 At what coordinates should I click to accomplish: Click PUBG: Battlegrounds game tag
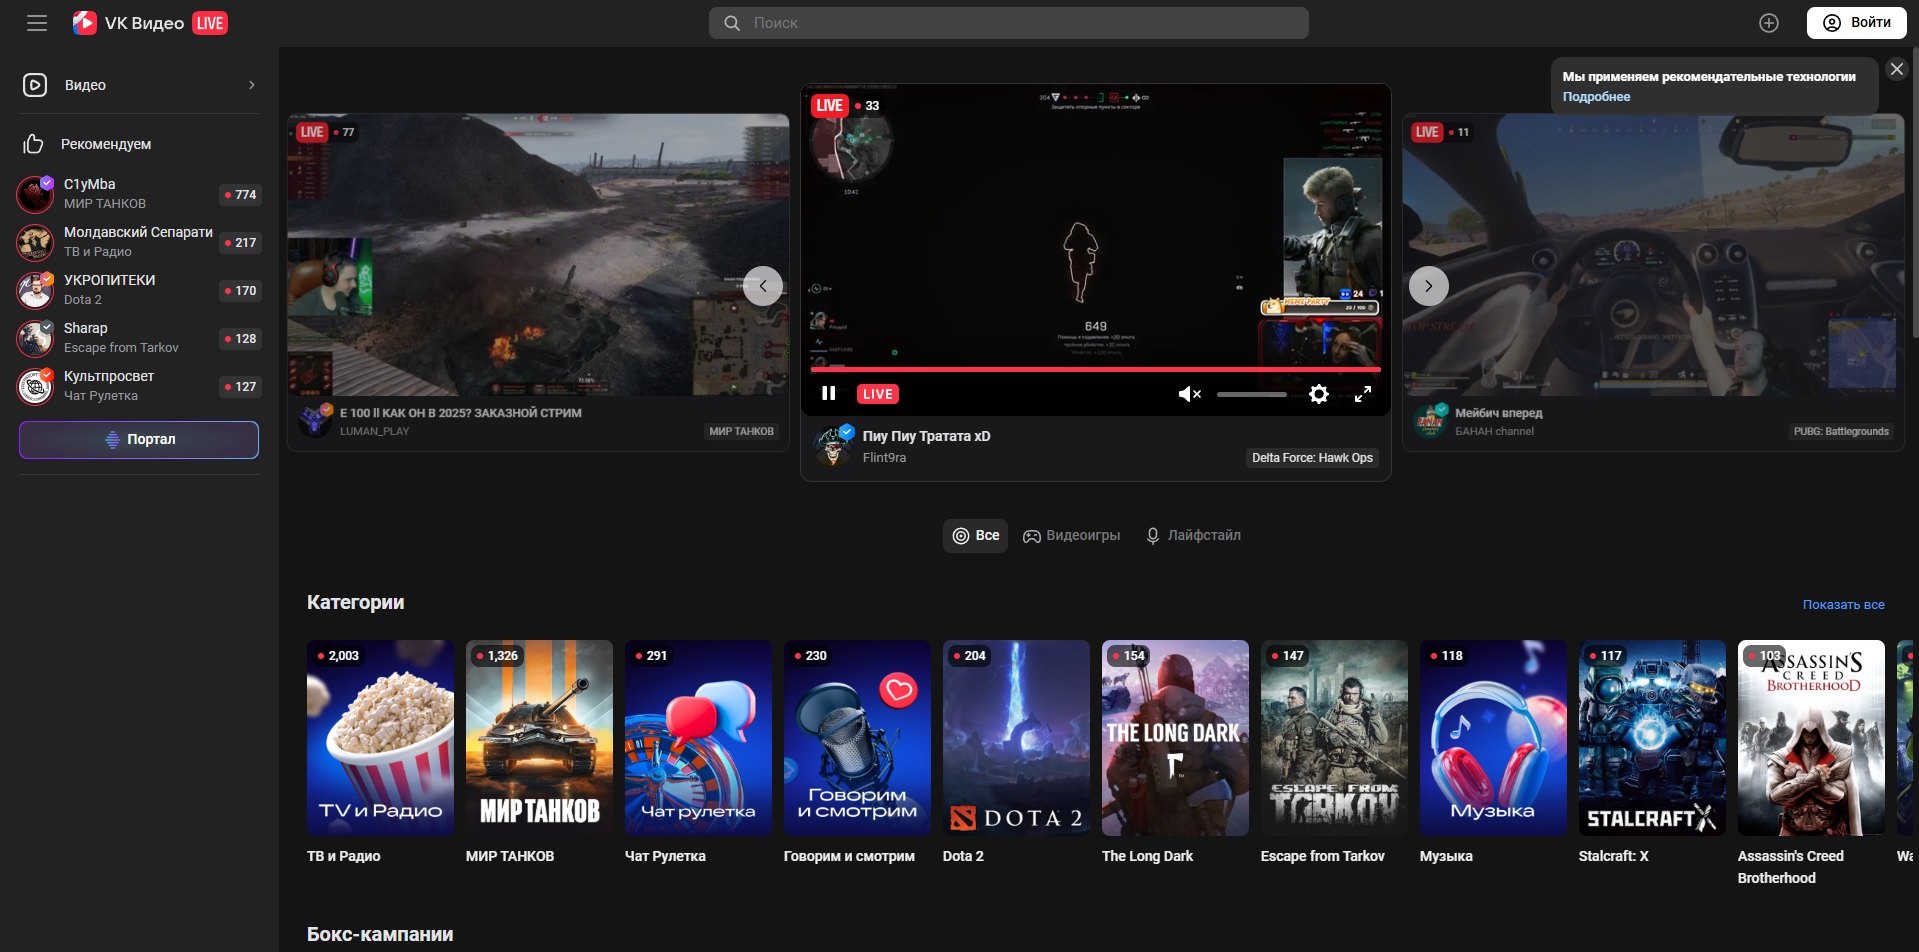[x=1841, y=432]
